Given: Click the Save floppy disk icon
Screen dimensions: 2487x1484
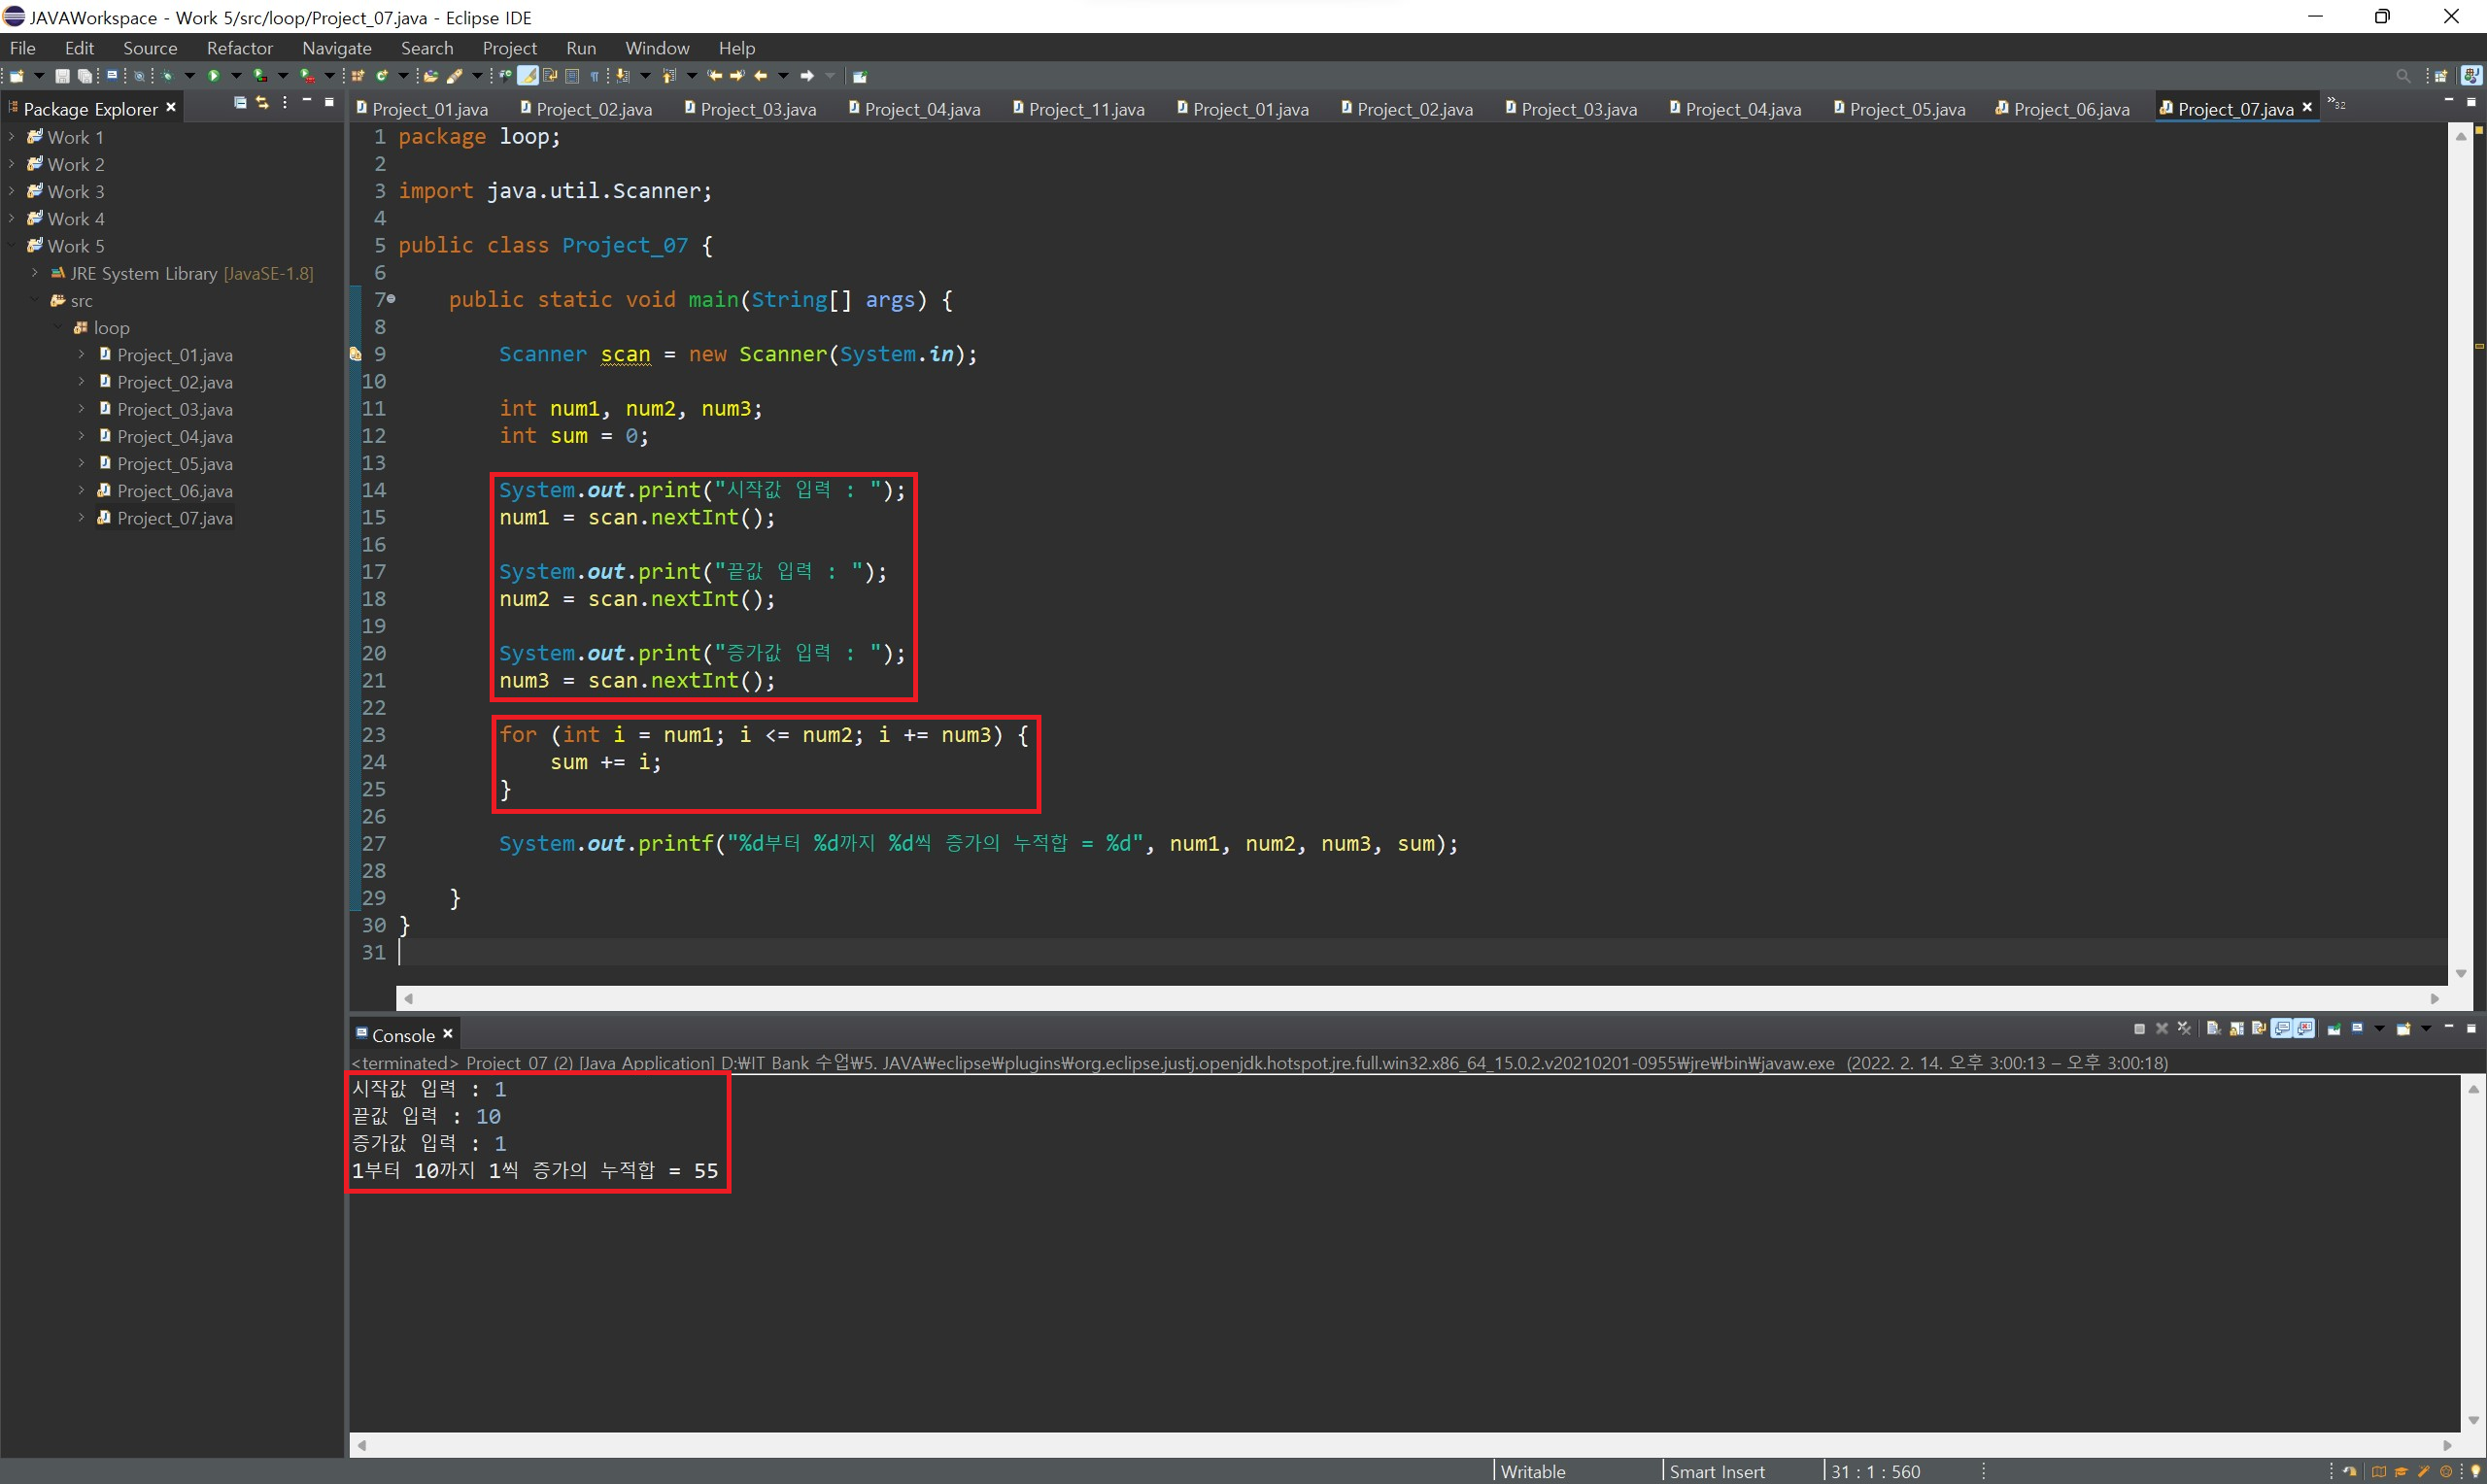Looking at the screenshot, I should tap(62, 76).
